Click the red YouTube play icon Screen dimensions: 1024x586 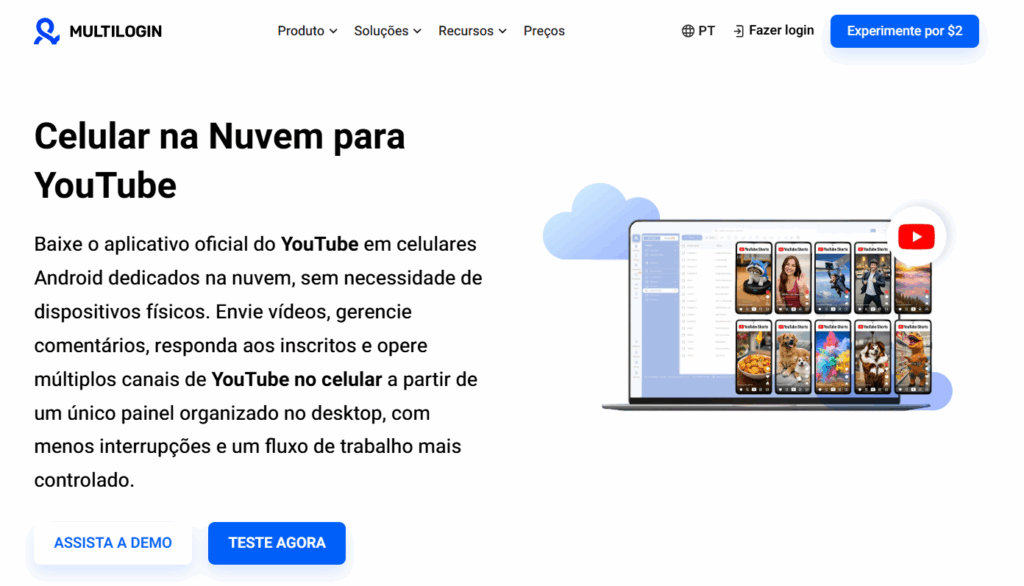(916, 236)
